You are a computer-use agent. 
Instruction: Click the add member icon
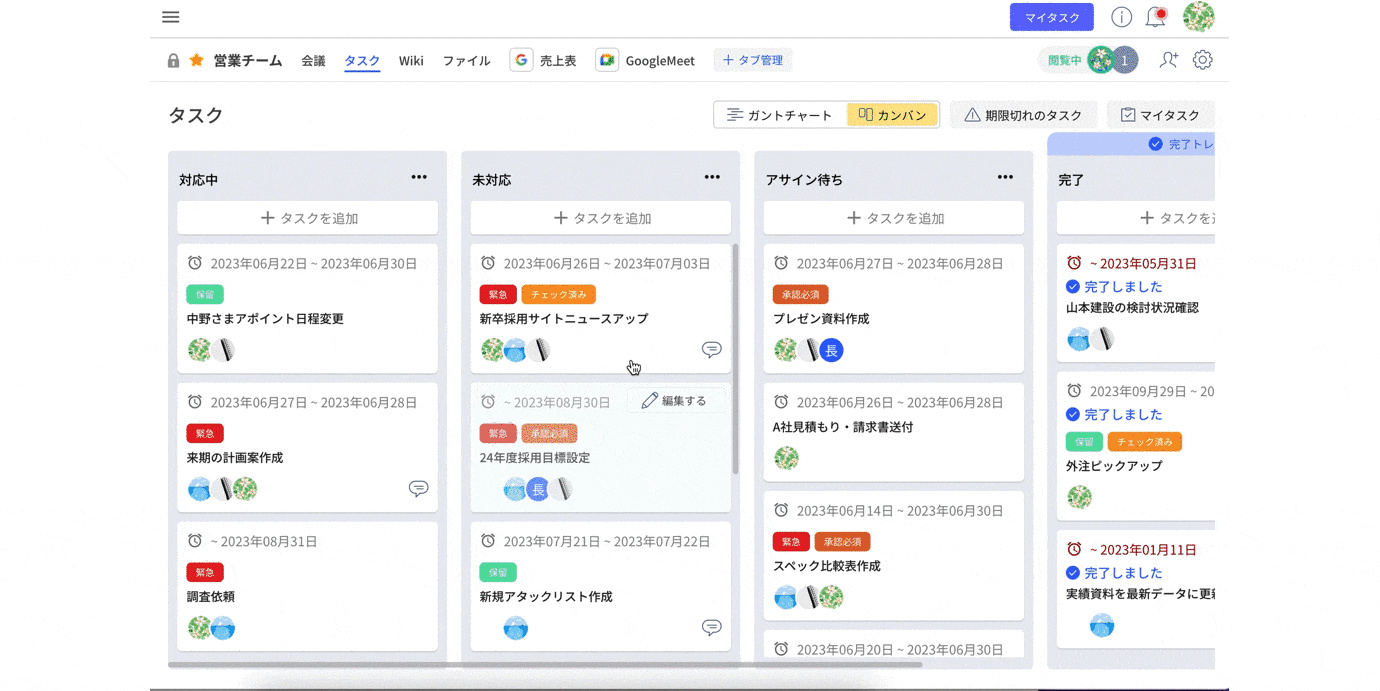click(x=1168, y=60)
